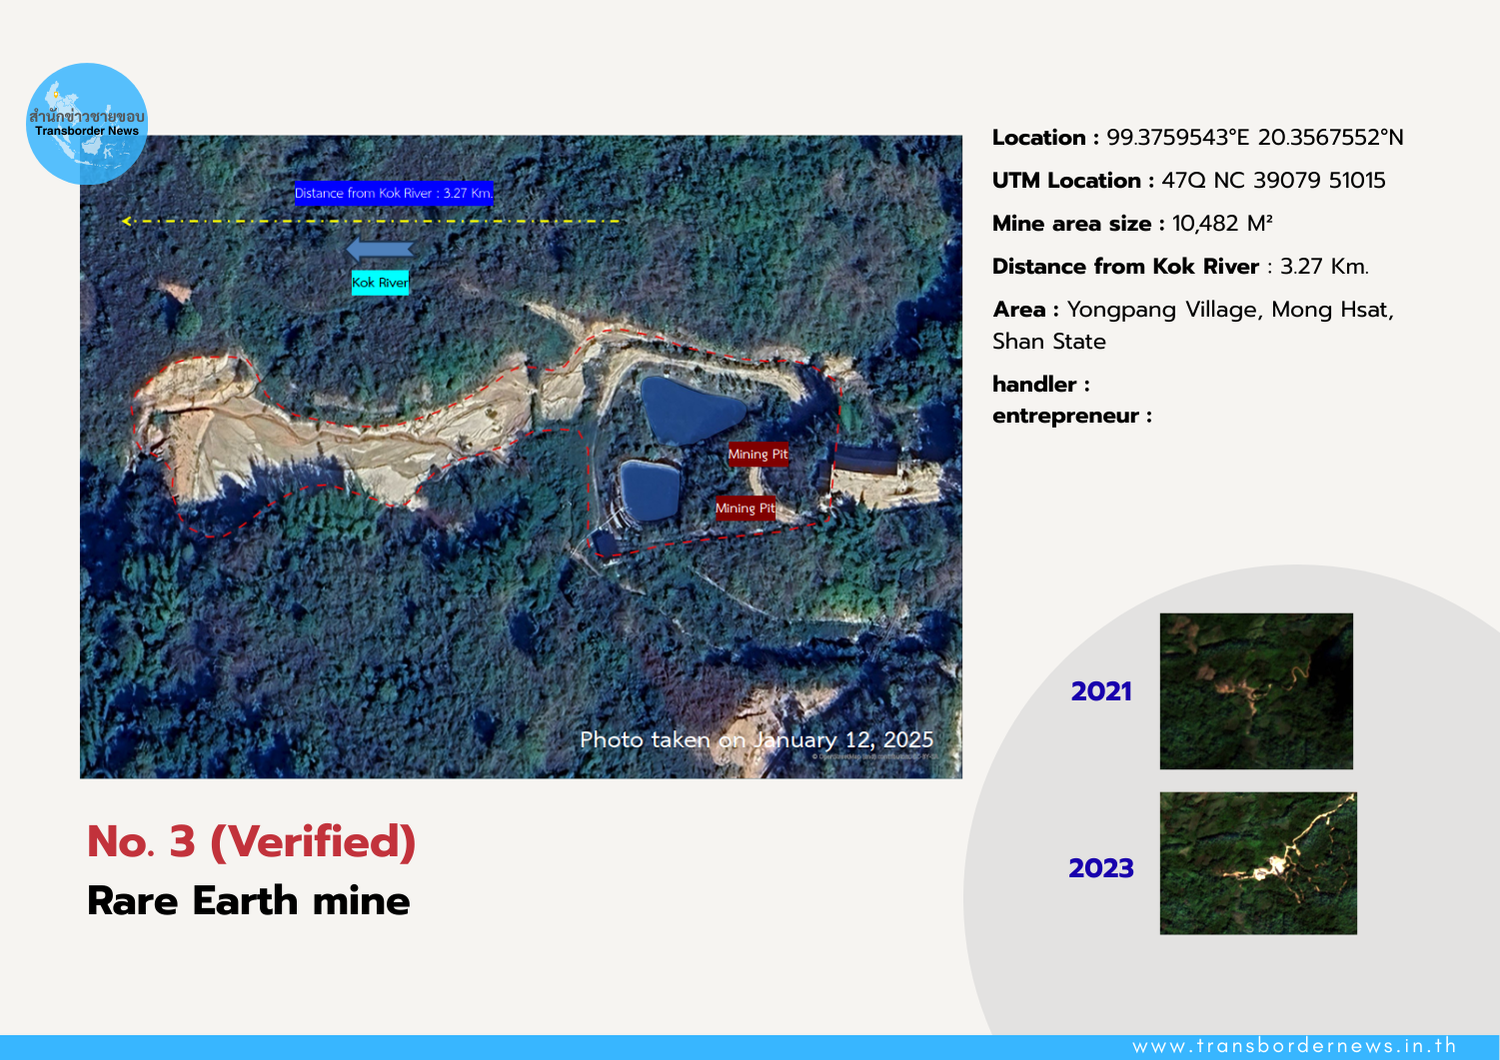The width and height of the screenshot is (1500, 1060).
Task: Click the Transborder News logo
Action: 87,124
